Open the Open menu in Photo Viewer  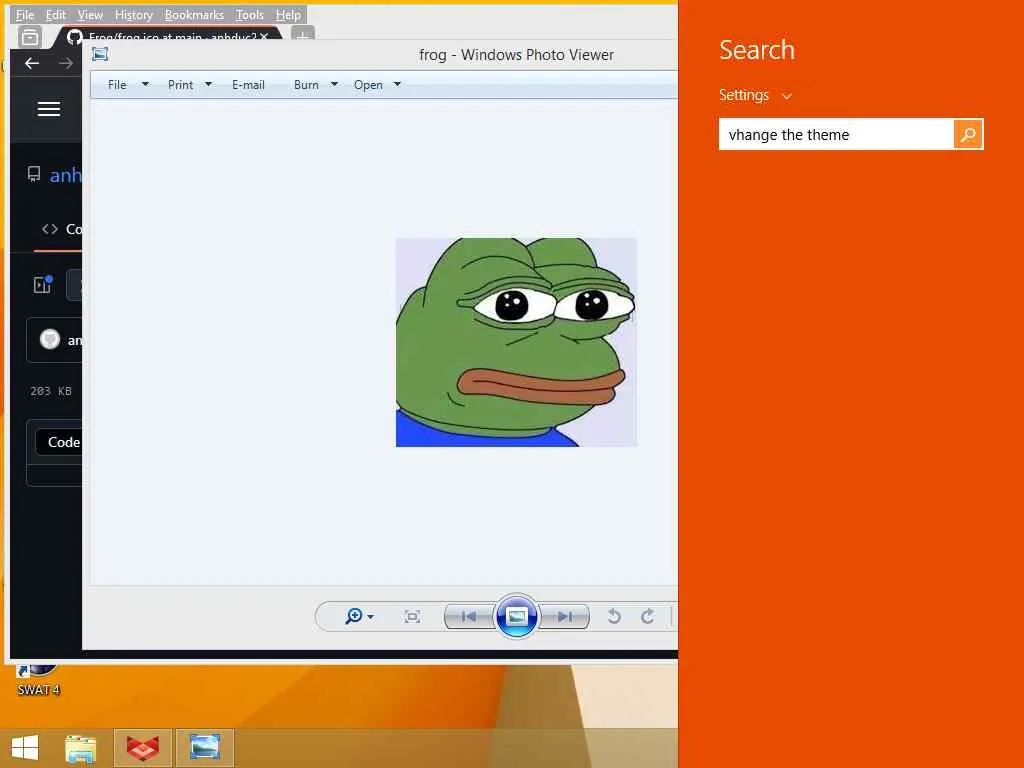click(368, 85)
